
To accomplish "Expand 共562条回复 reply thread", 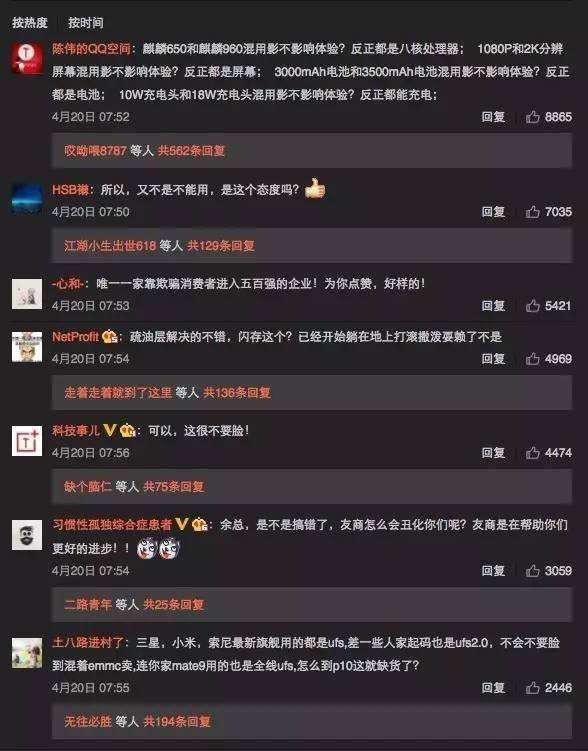I will pos(192,151).
